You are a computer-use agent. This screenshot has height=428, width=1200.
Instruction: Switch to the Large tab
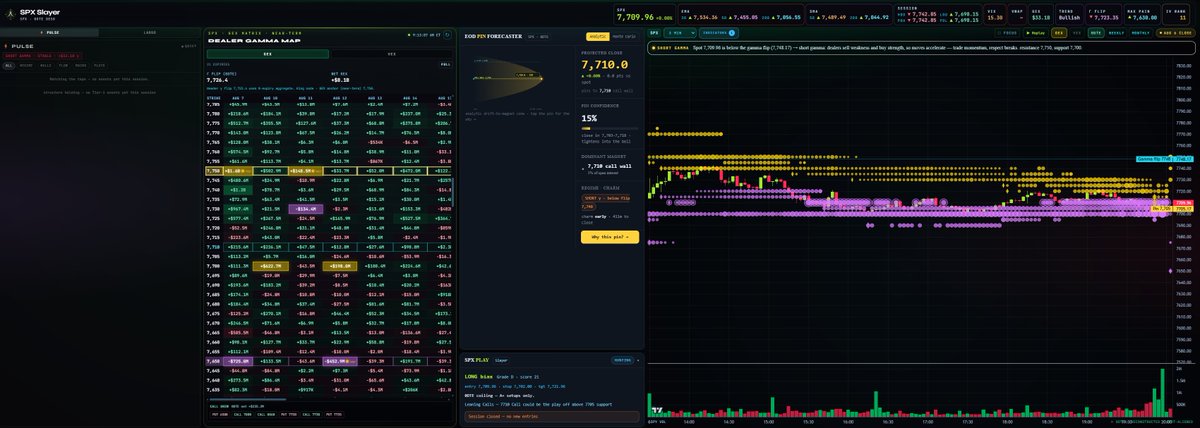pos(150,32)
